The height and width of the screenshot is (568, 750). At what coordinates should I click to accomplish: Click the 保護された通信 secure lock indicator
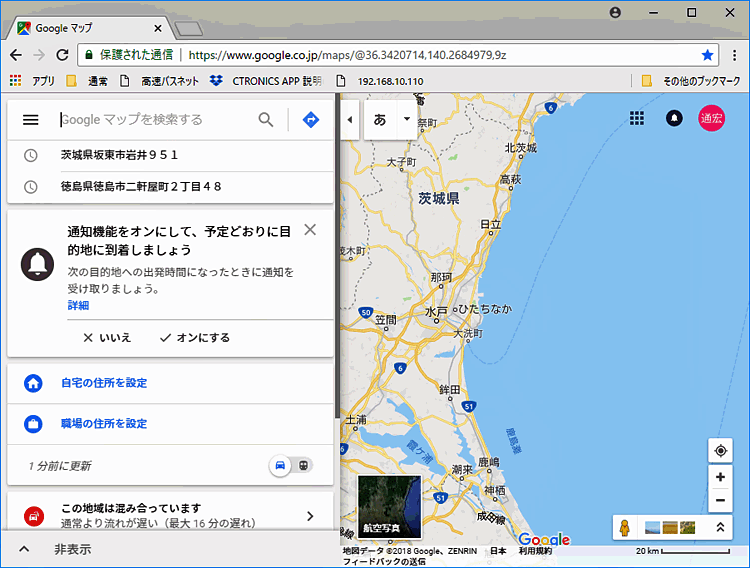pyautogui.click(x=129, y=55)
